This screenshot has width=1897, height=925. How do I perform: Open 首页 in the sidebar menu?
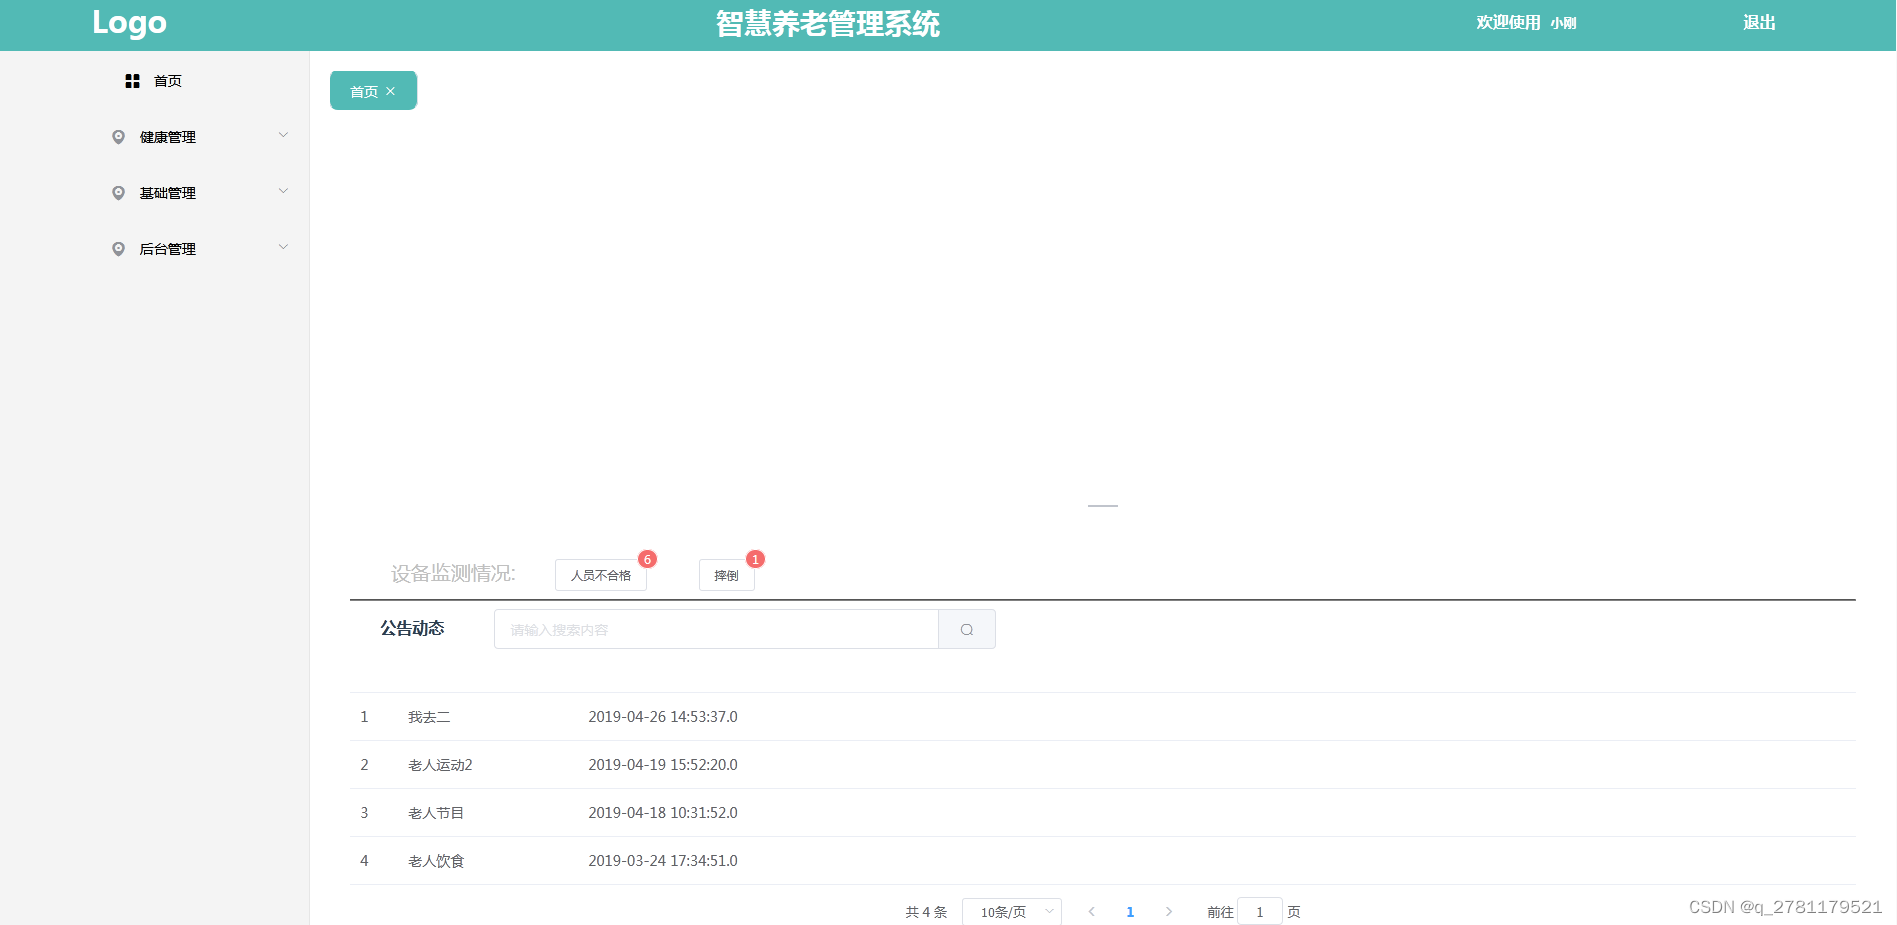coord(155,81)
